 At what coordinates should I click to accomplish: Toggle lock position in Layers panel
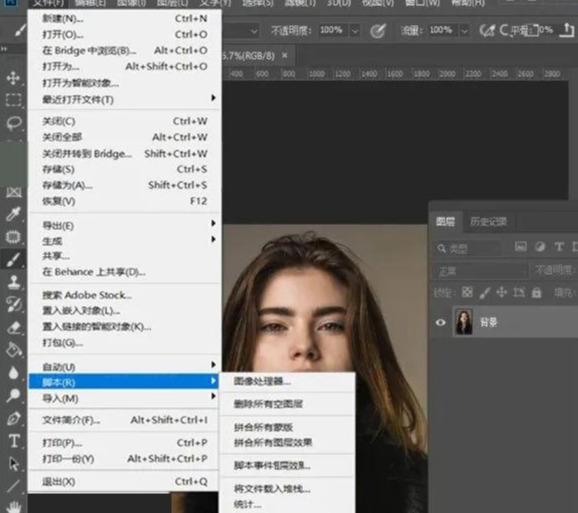[502, 293]
